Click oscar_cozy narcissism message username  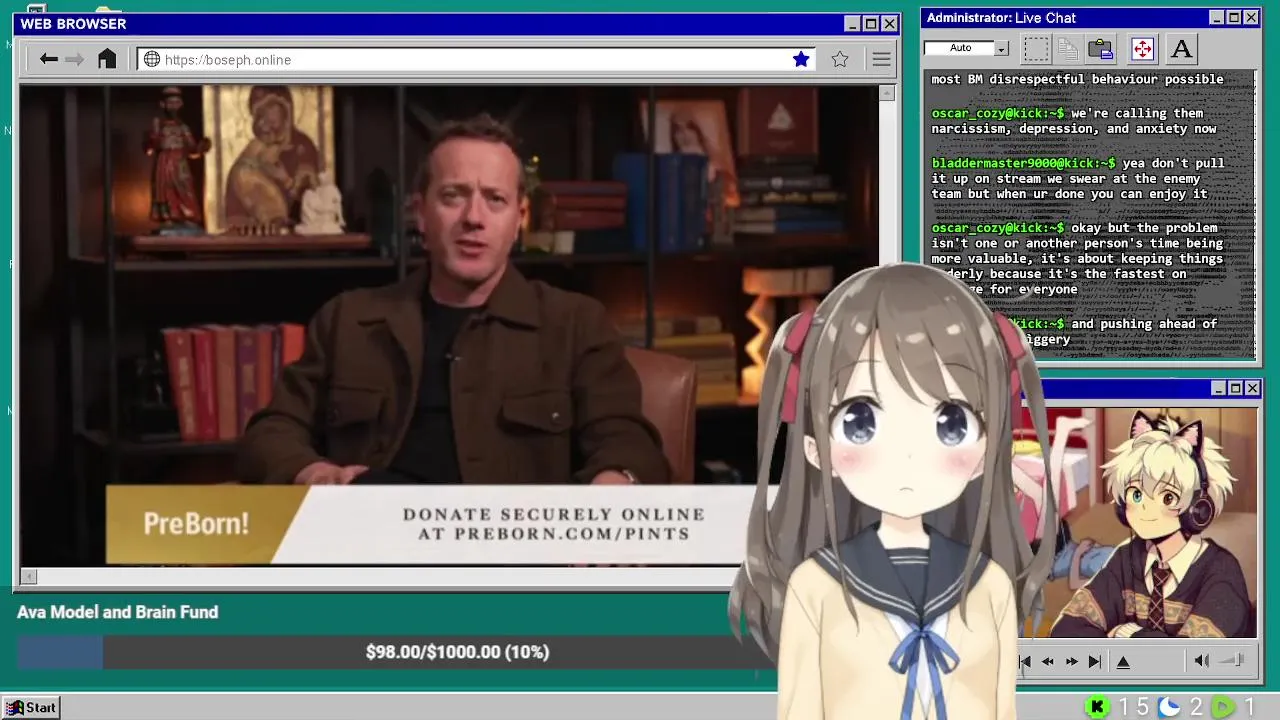(998, 113)
